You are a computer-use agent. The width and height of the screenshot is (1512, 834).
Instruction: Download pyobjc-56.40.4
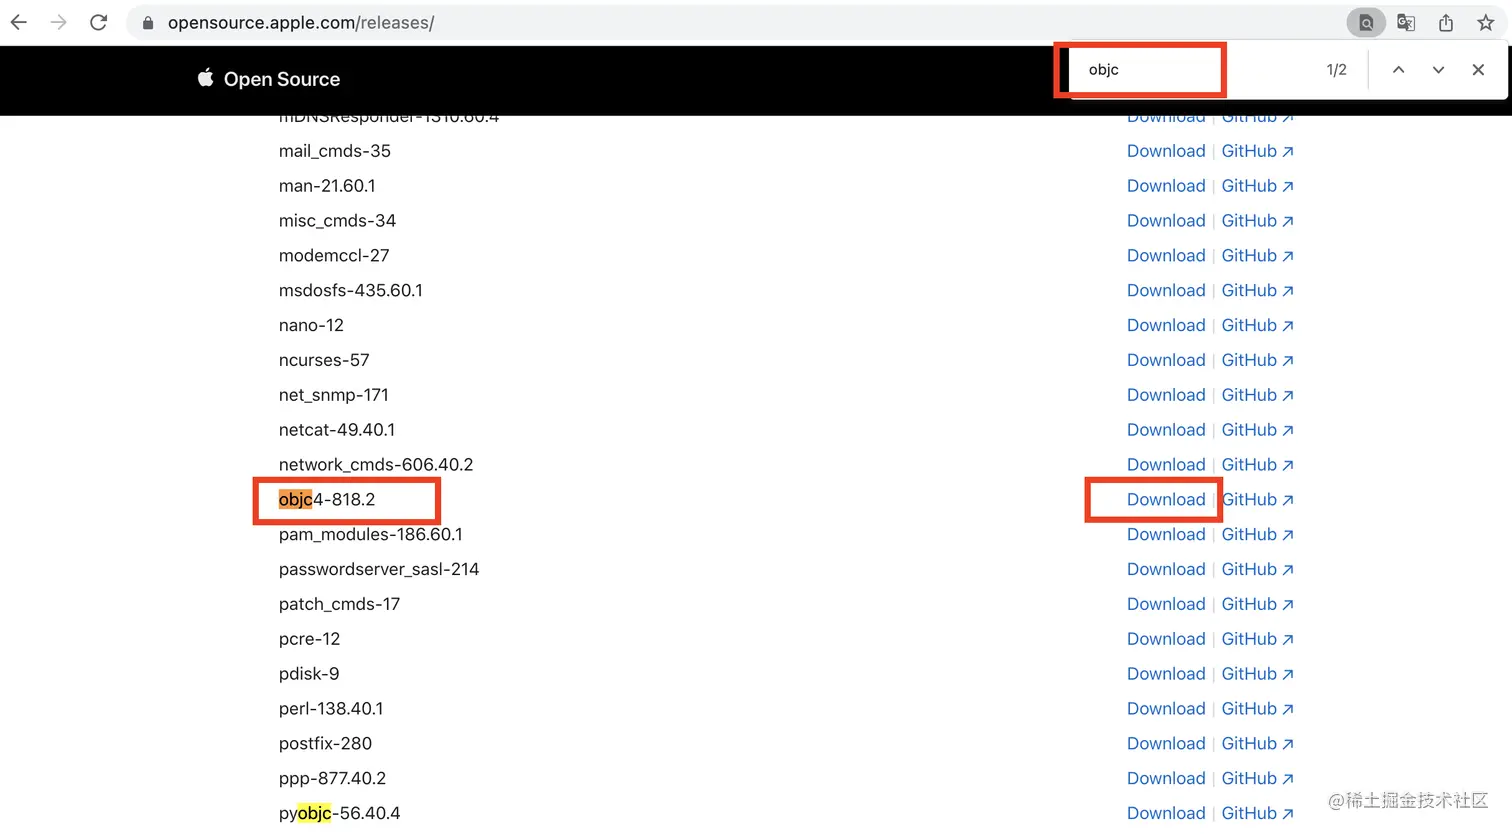coord(1166,813)
